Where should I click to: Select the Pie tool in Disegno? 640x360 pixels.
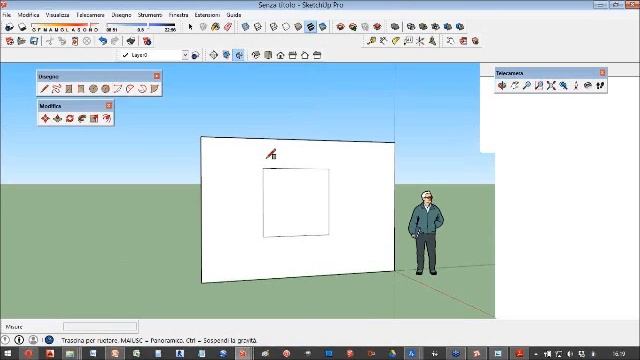coord(154,89)
